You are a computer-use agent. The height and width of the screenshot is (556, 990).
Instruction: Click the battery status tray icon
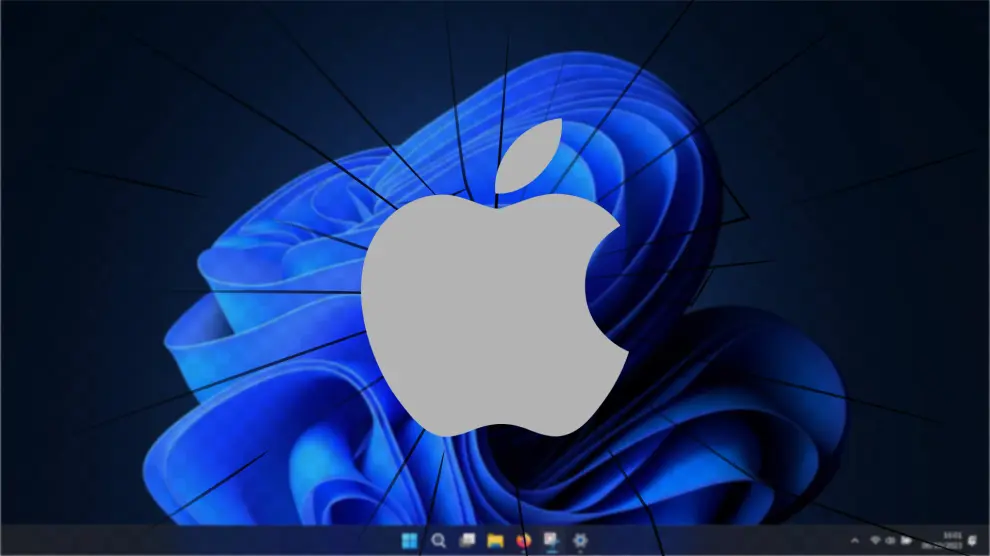click(906, 541)
